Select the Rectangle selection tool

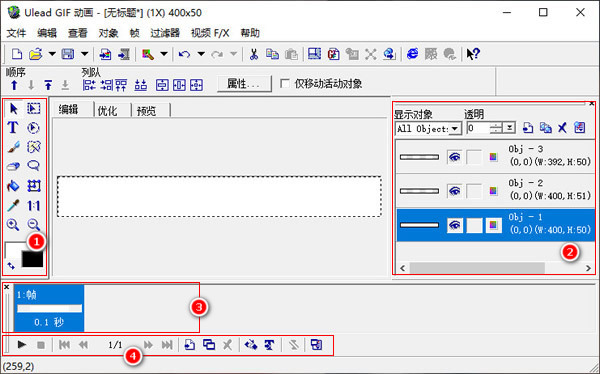pyautogui.click(x=34, y=109)
